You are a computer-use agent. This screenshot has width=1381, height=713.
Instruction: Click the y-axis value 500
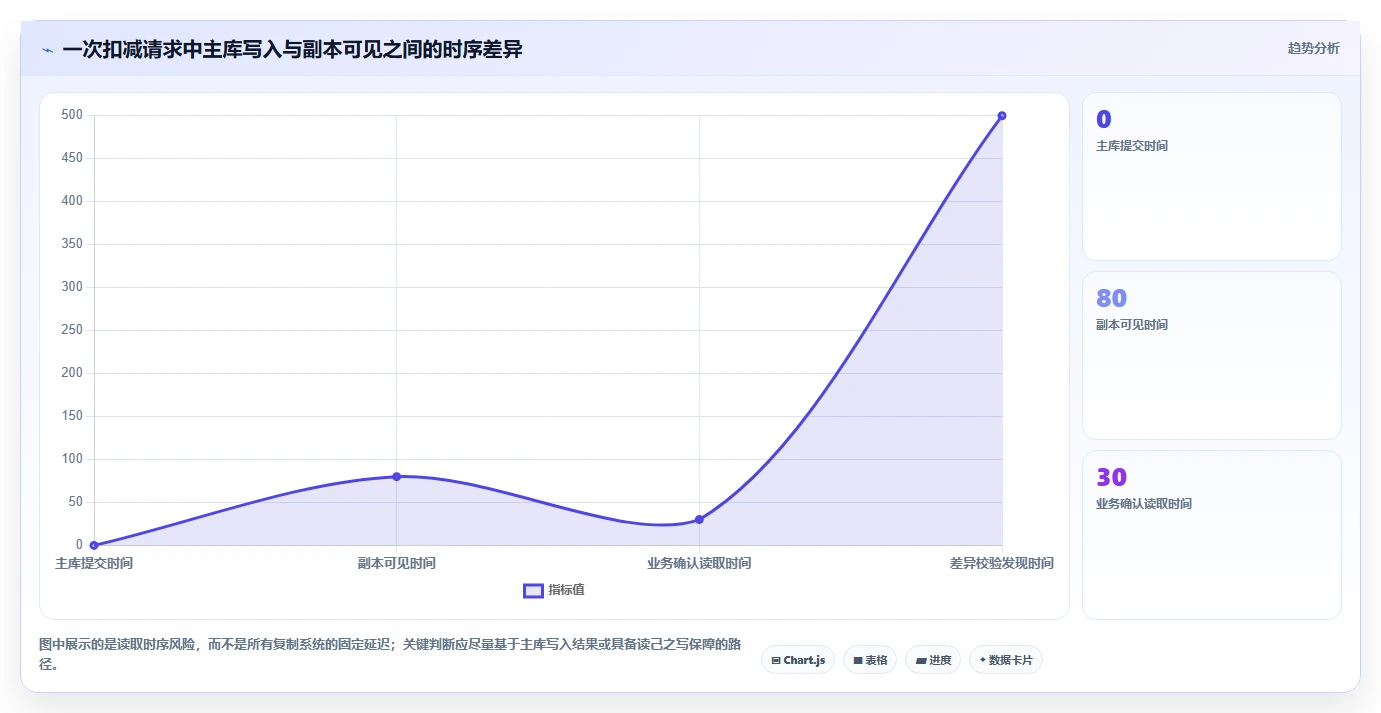pos(71,115)
